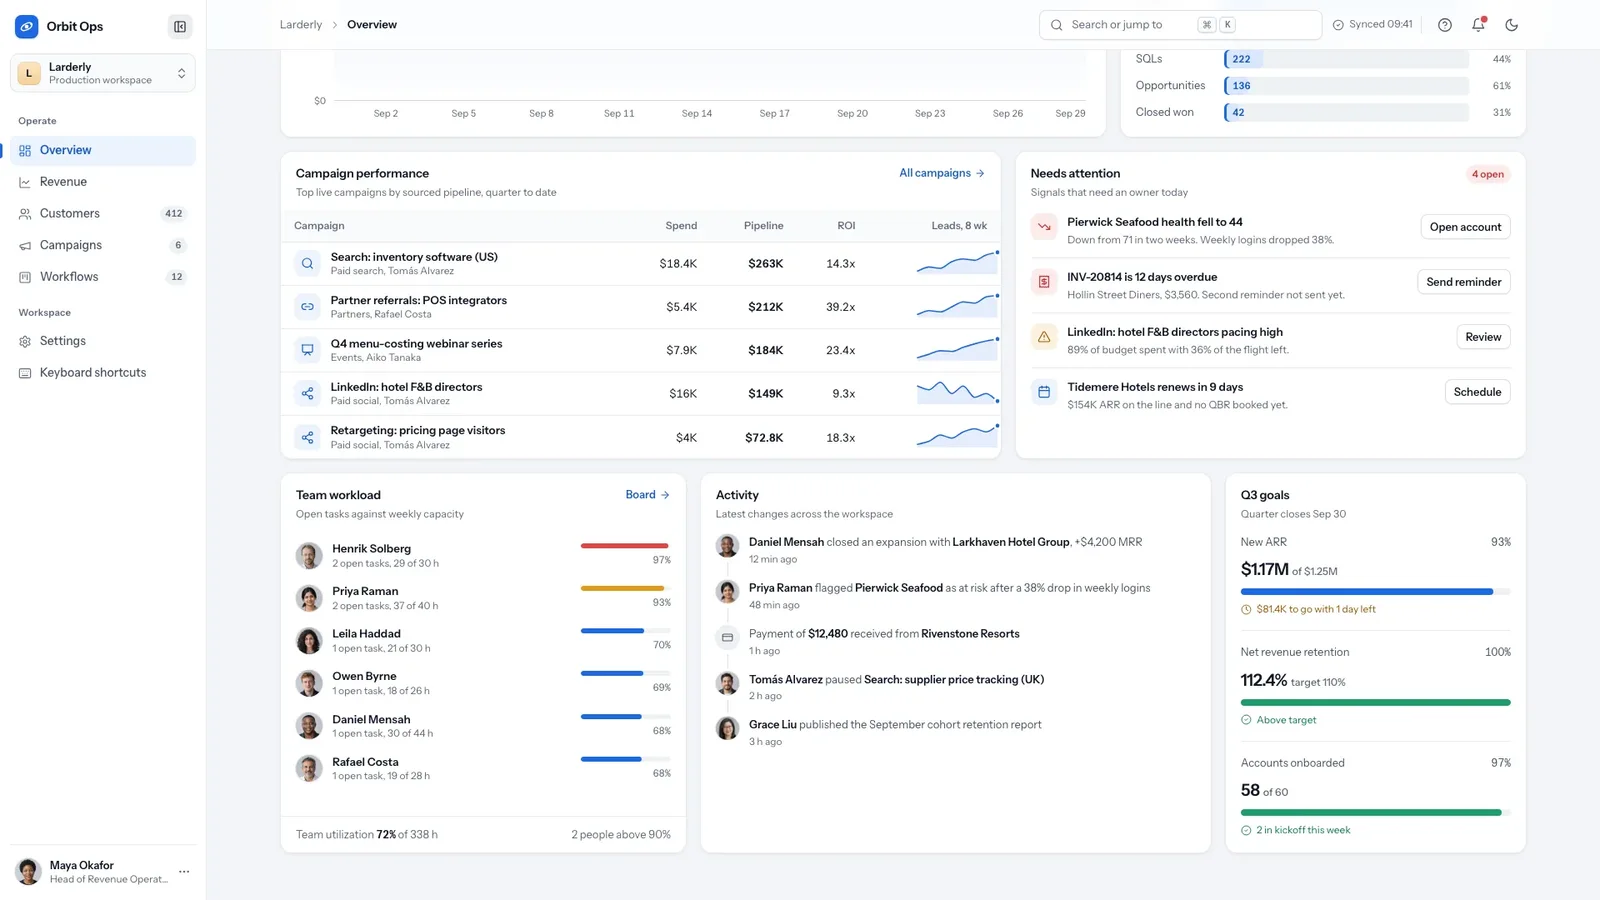Click the sparkline for Partner referrals row

point(958,306)
